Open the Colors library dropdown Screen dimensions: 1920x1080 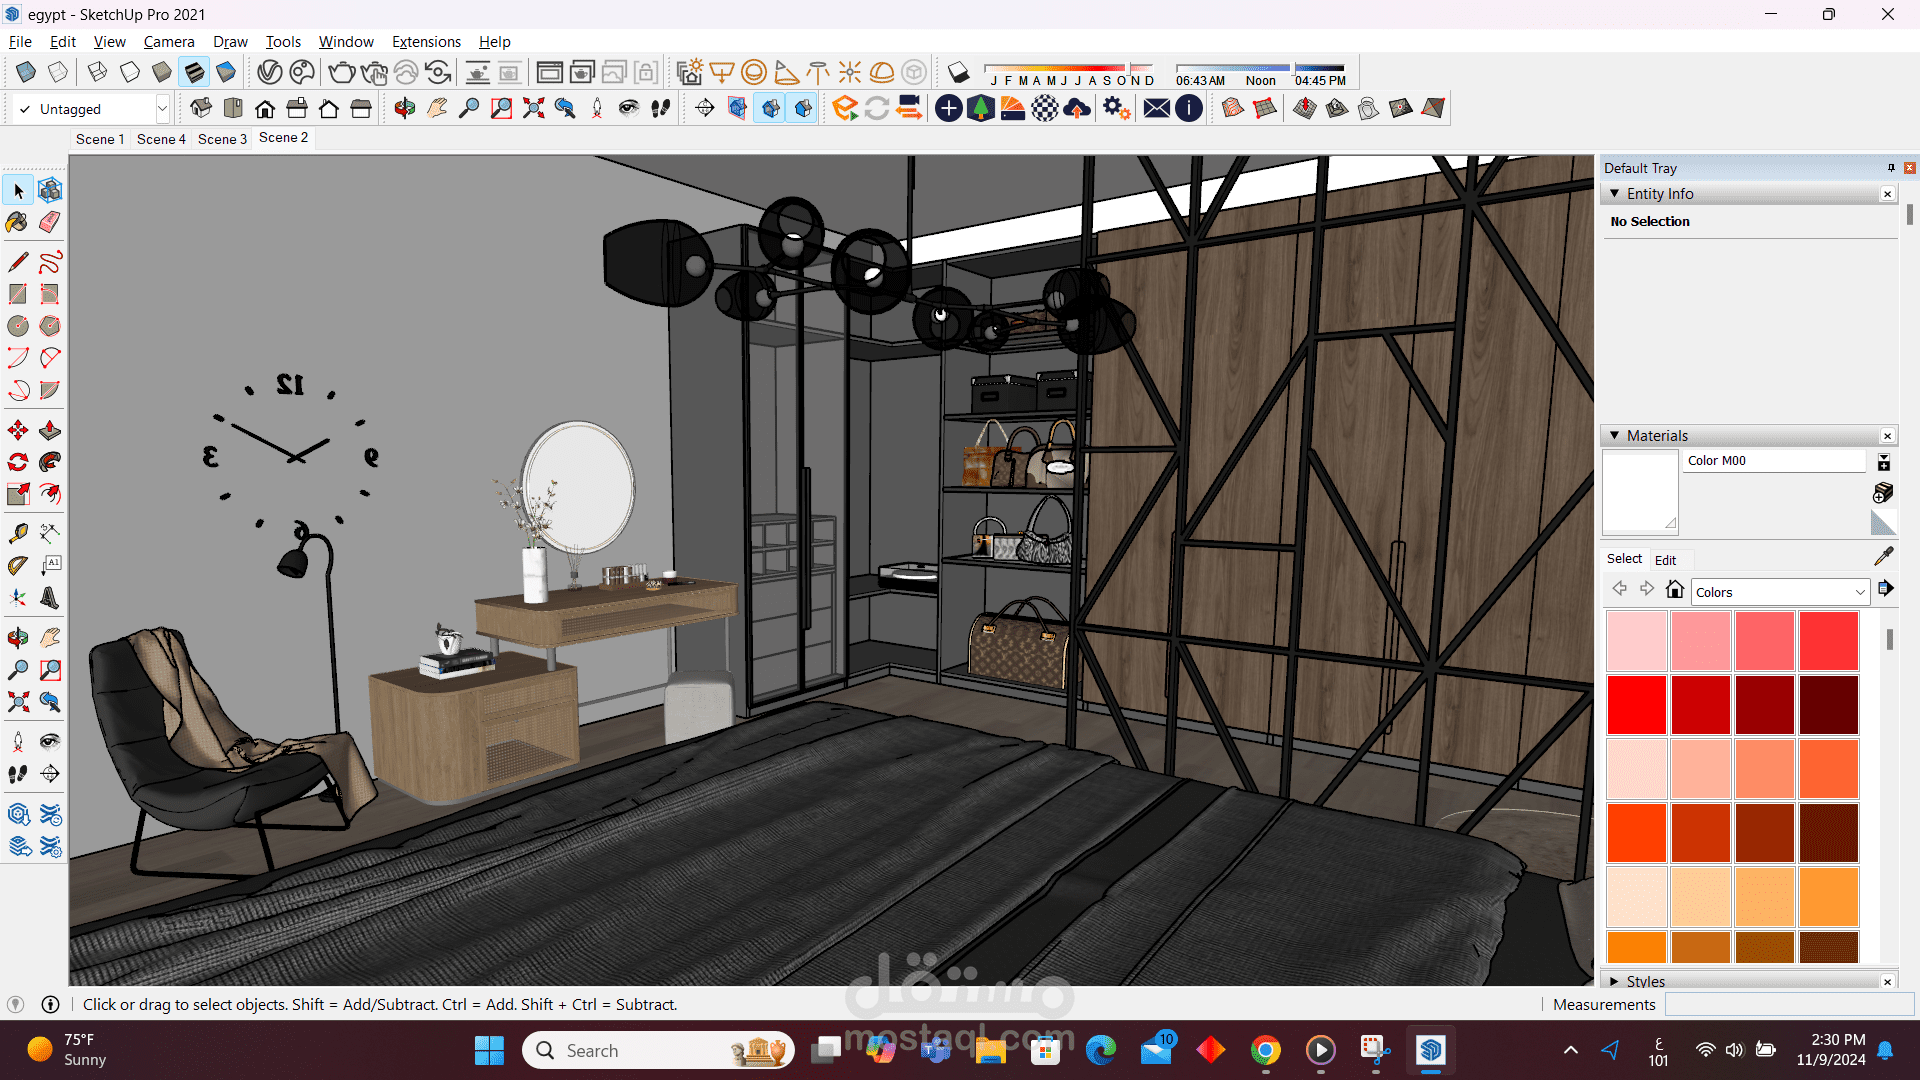1780,592
